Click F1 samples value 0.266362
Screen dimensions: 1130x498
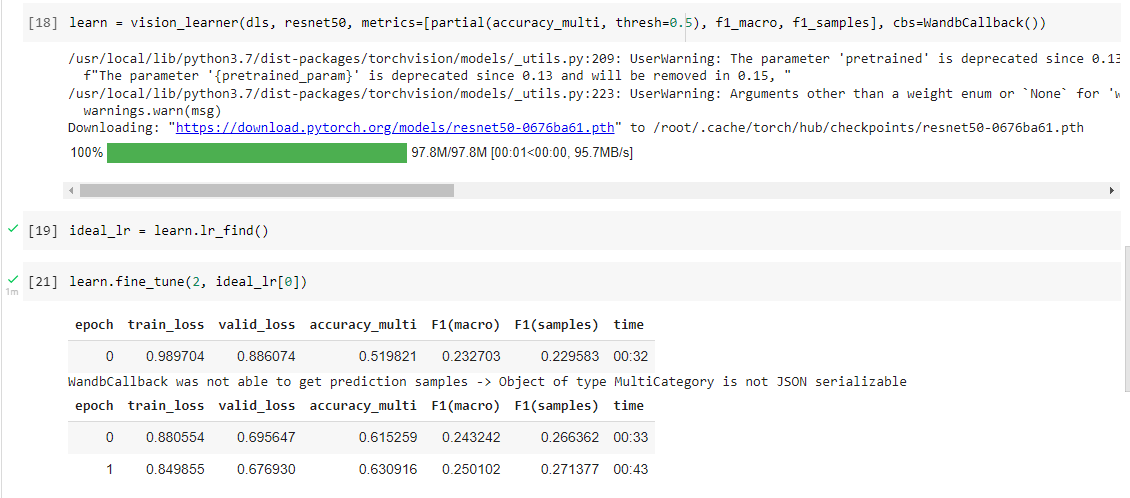click(x=569, y=437)
